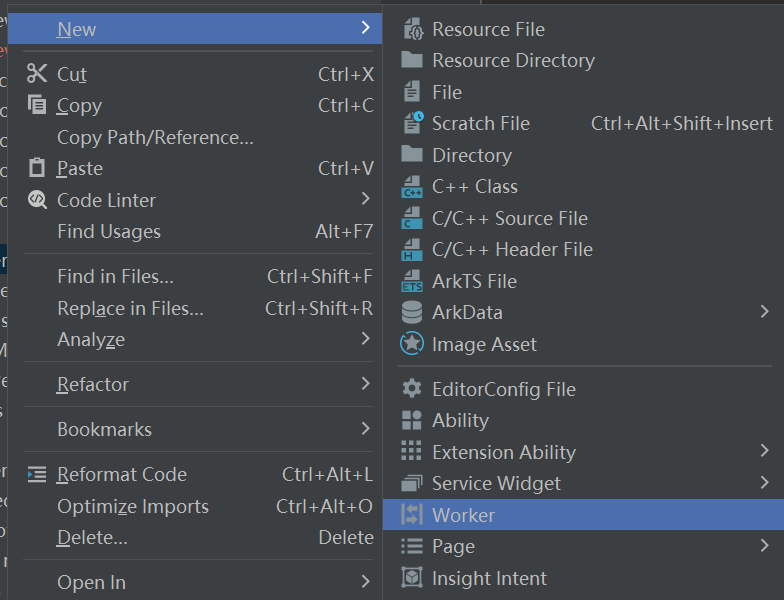
Task: Select Find Usages menu entry
Action: [109, 232]
